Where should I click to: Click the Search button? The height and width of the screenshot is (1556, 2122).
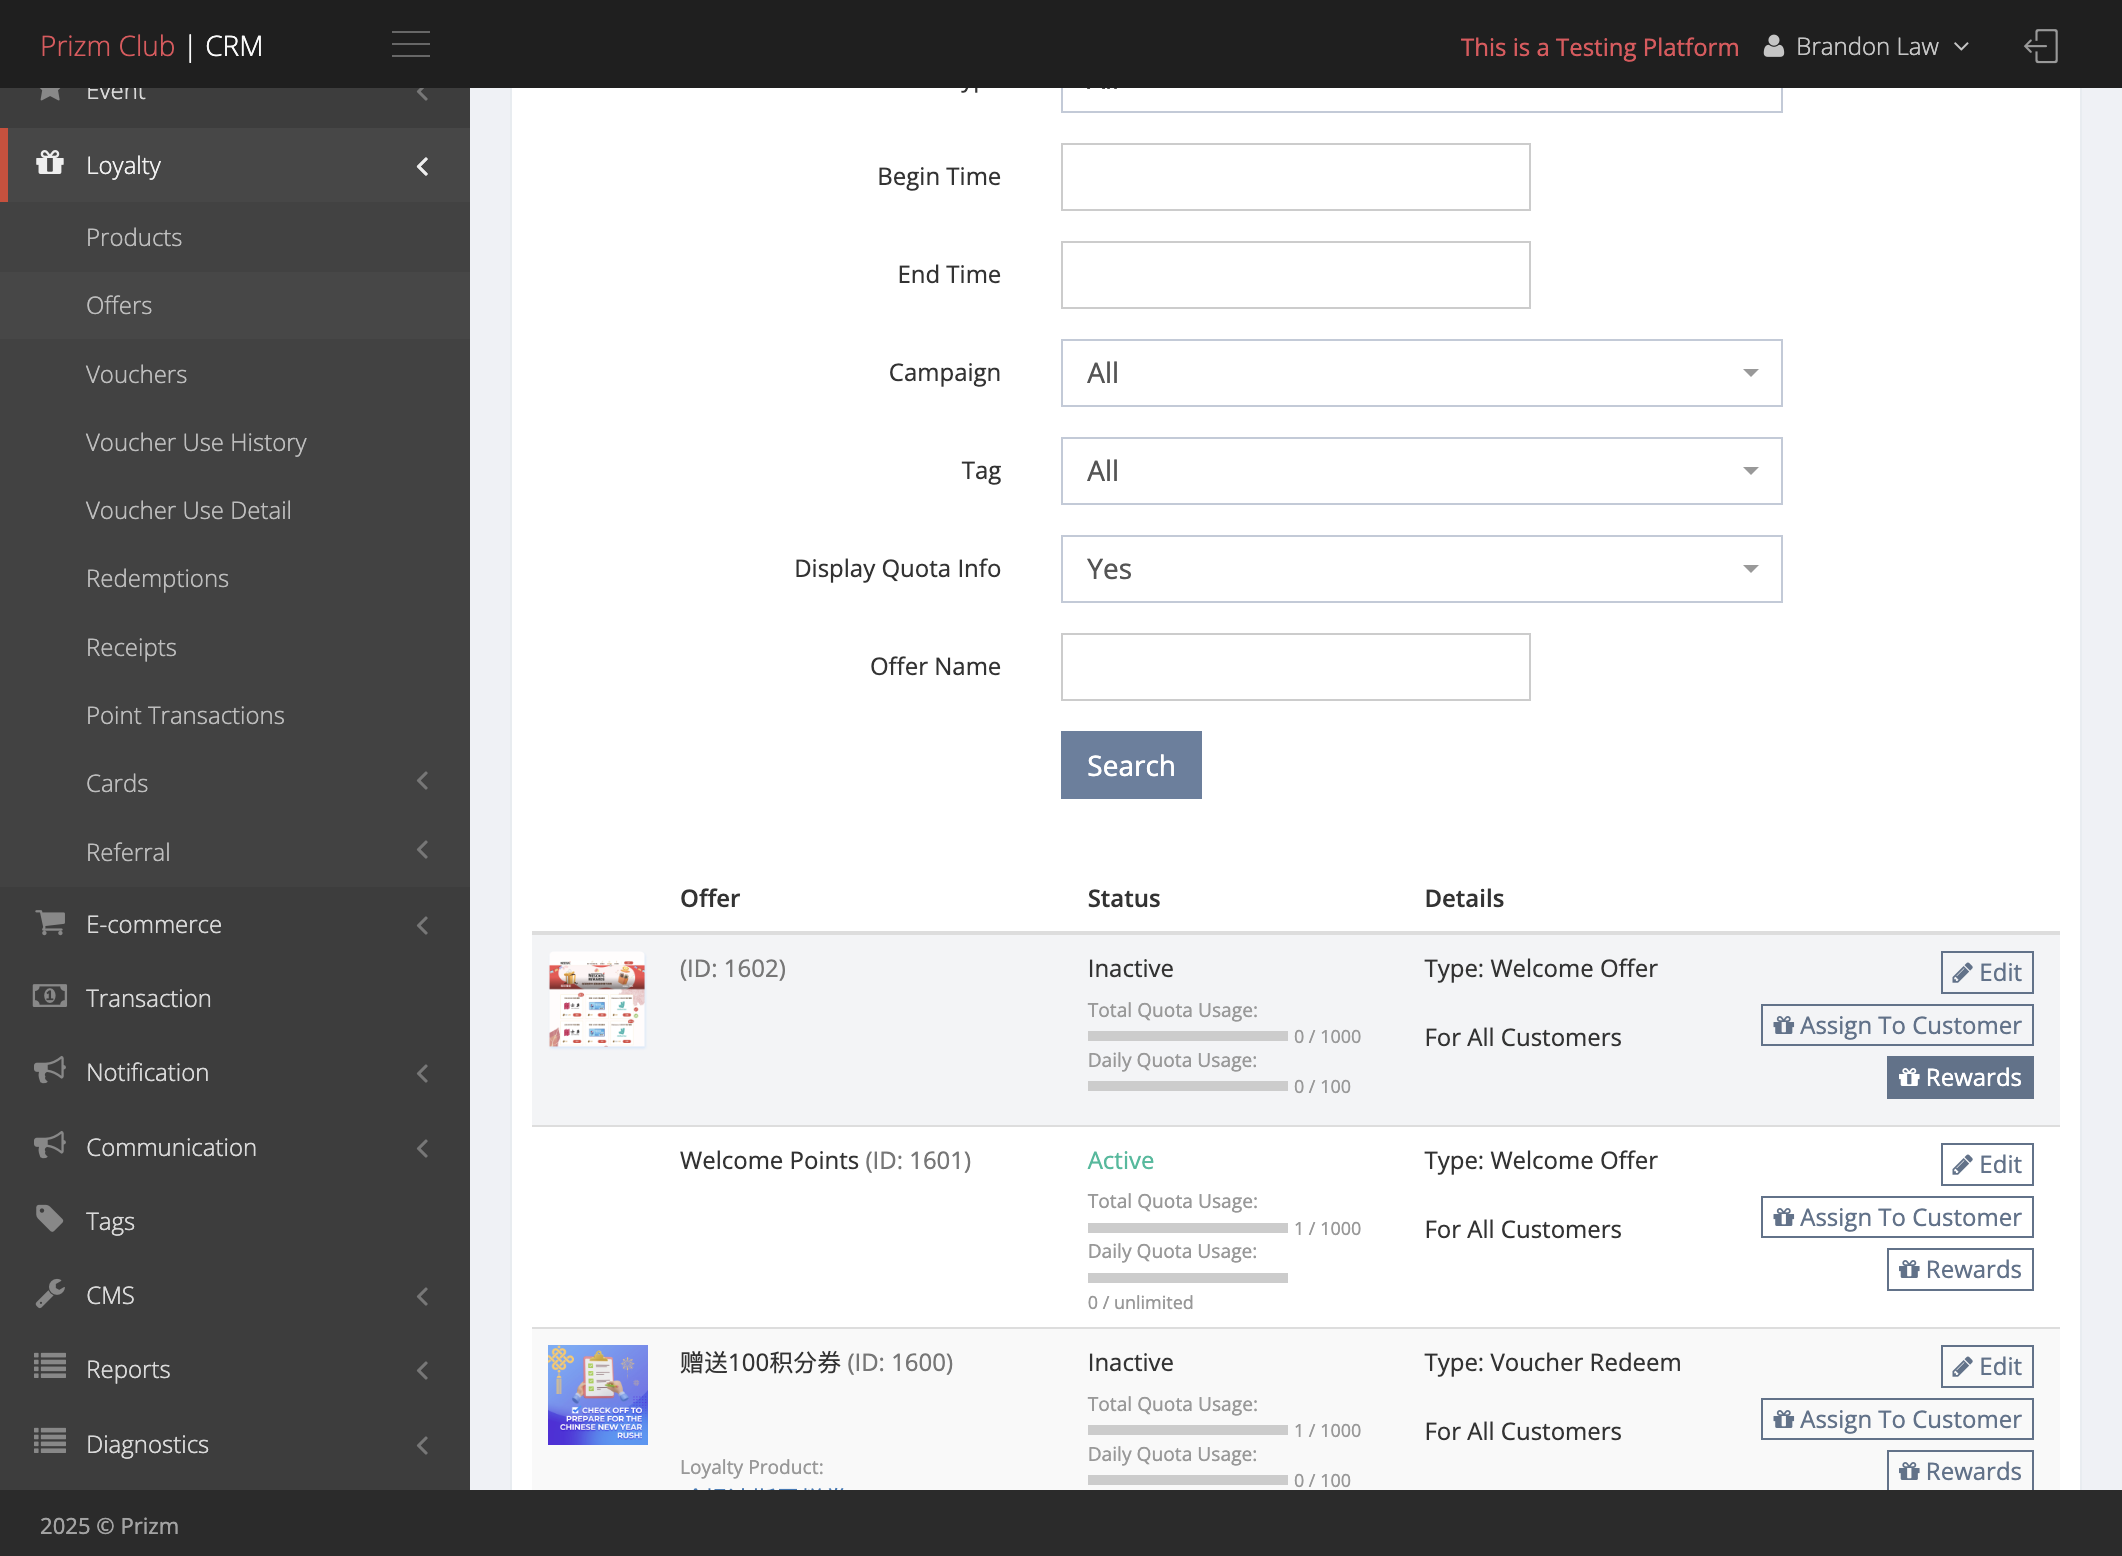pyautogui.click(x=1131, y=765)
